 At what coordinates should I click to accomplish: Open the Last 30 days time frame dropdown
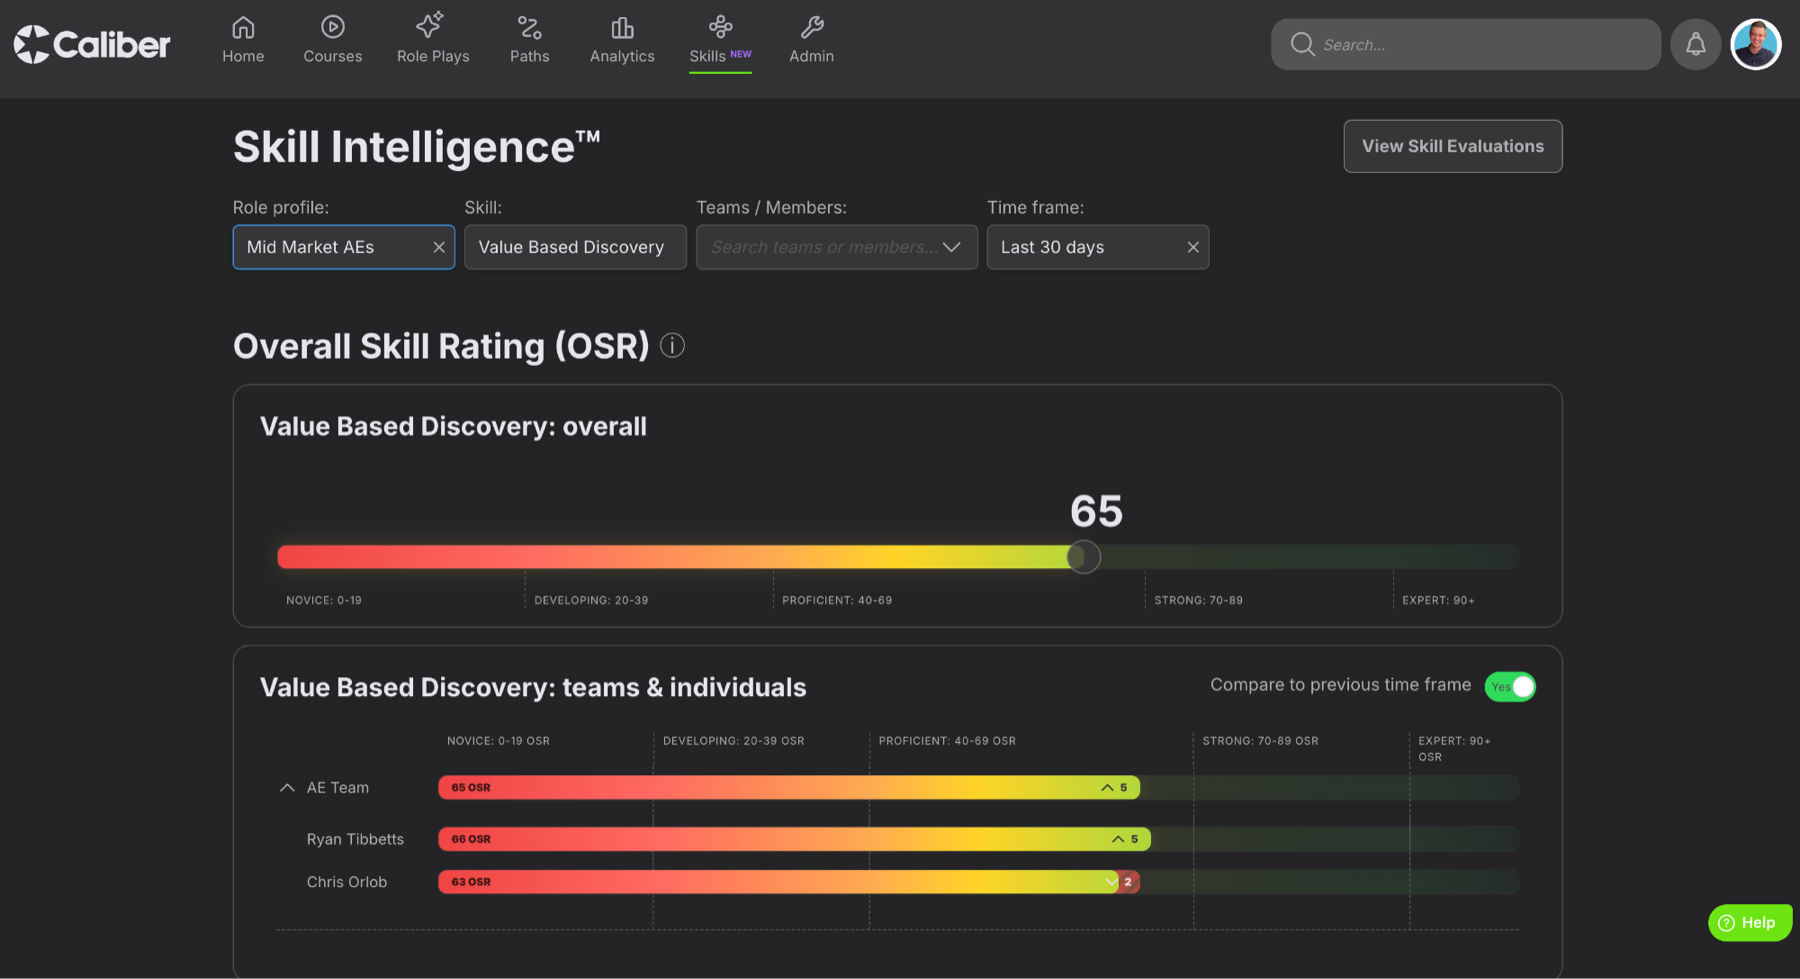1098,247
